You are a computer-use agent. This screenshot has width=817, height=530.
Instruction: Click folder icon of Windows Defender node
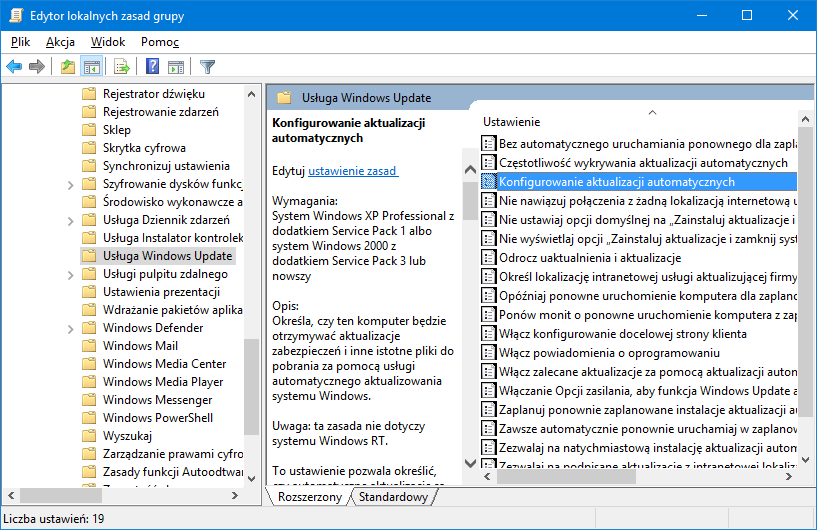89,327
